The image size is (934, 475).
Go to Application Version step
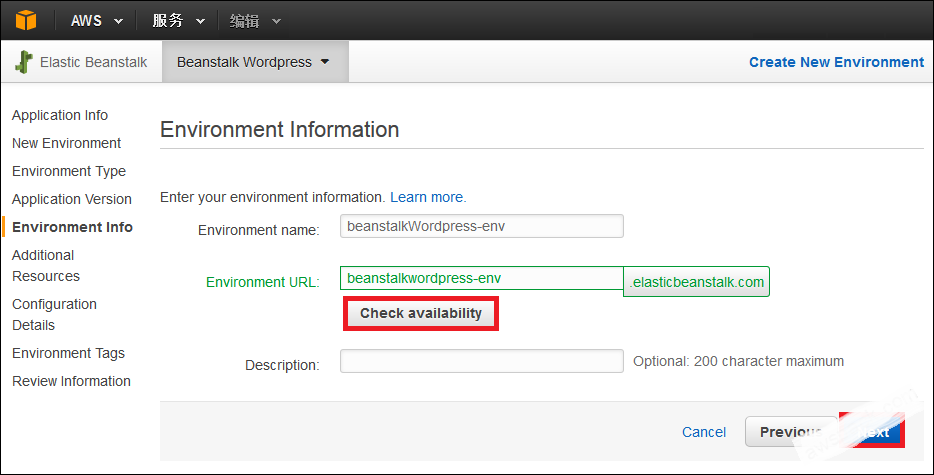(x=71, y=199)
